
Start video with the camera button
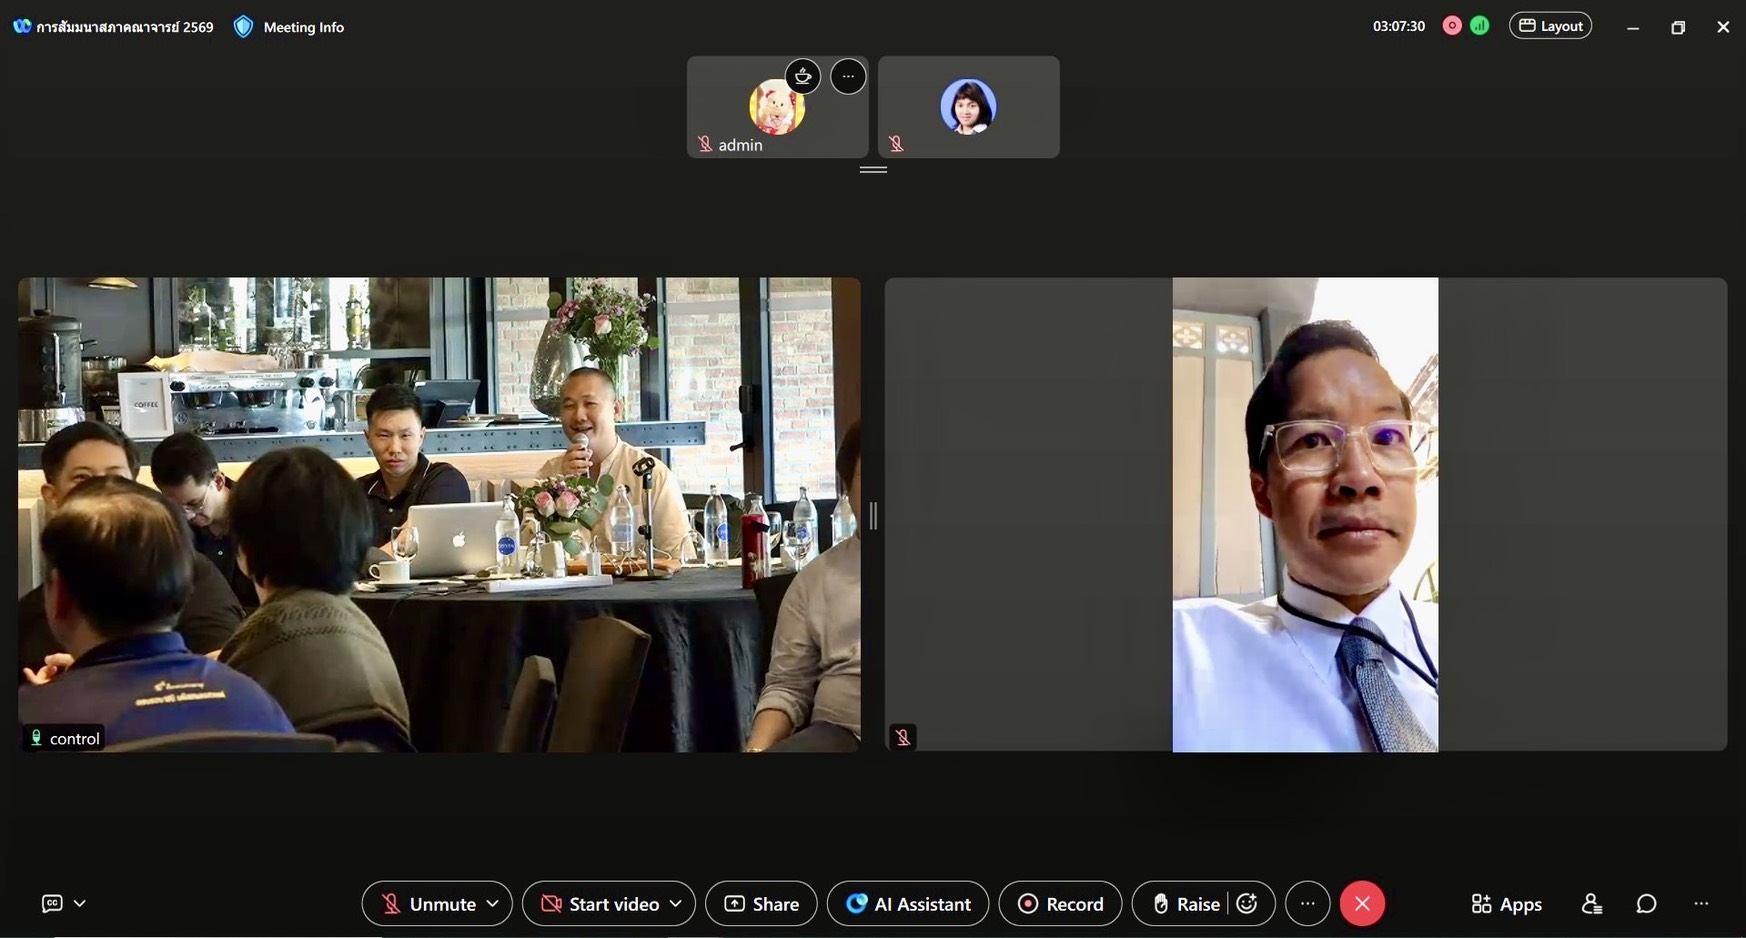click(600, 904)
